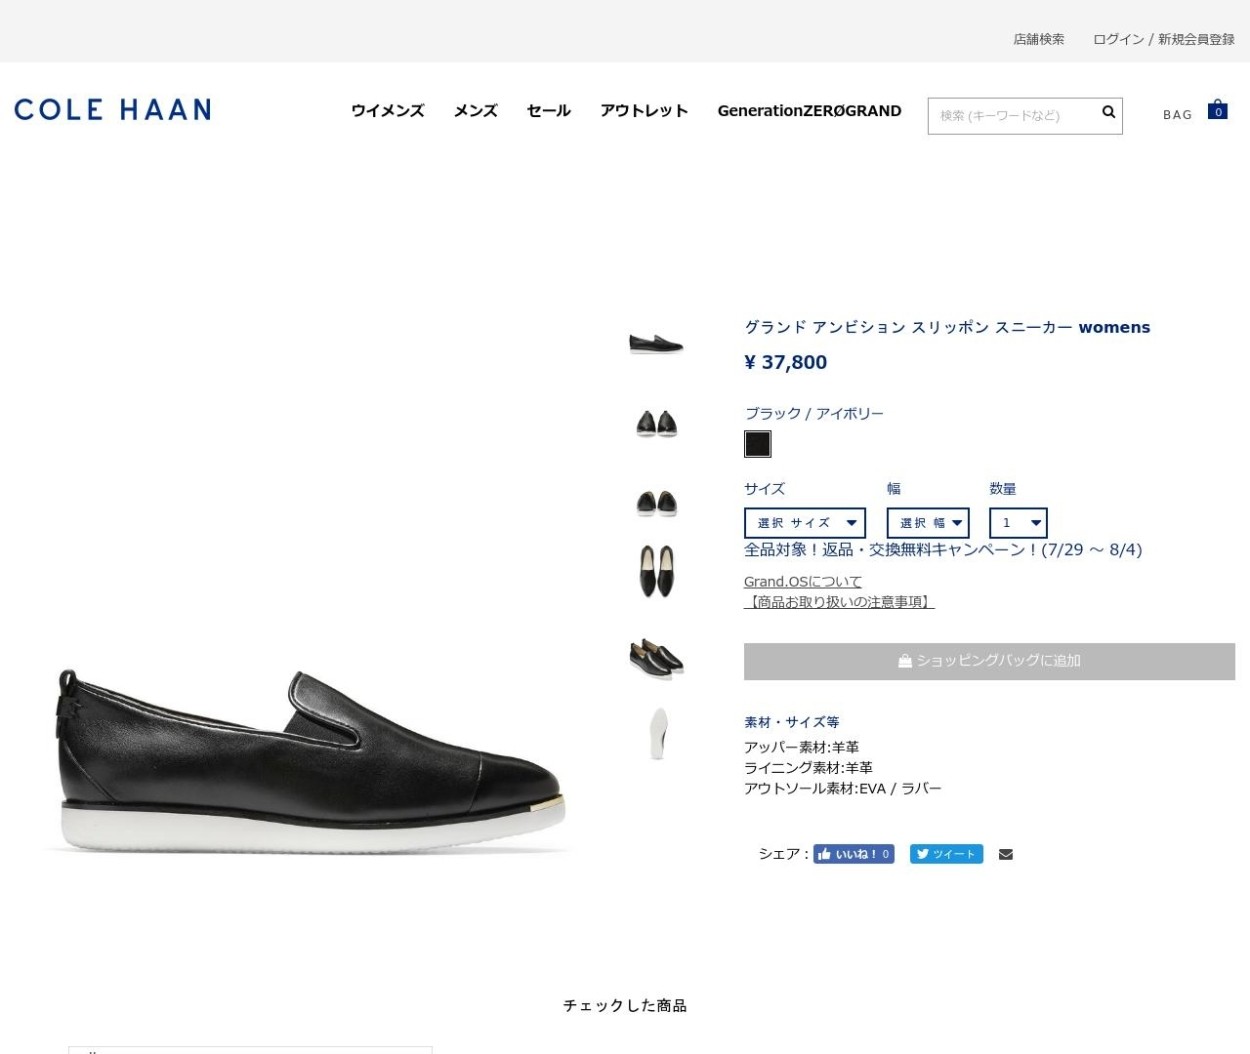The width and height of the screenshot is (1250, 1054).
Task: Click the Cole Haan logo
Action: 111,110
